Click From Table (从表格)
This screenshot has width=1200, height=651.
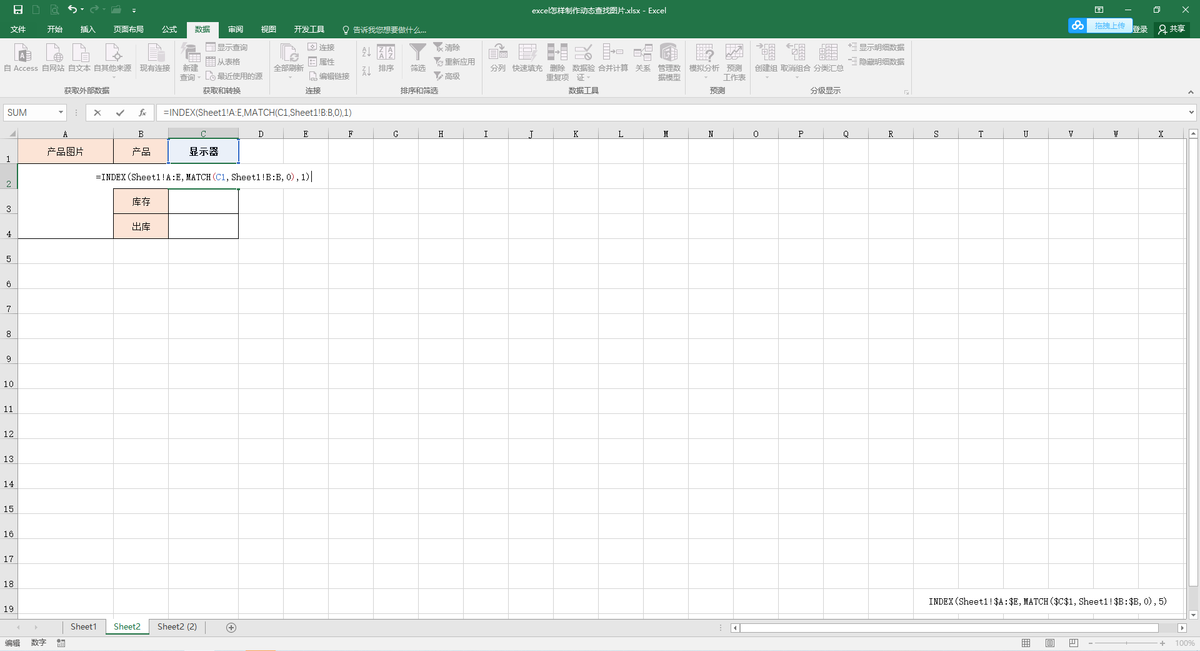click(x=222, y=61)
